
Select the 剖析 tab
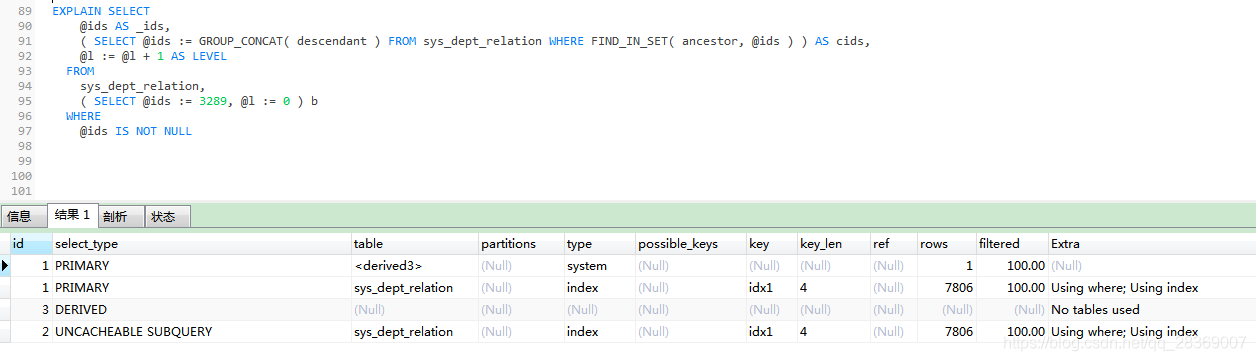pos(115,216)
